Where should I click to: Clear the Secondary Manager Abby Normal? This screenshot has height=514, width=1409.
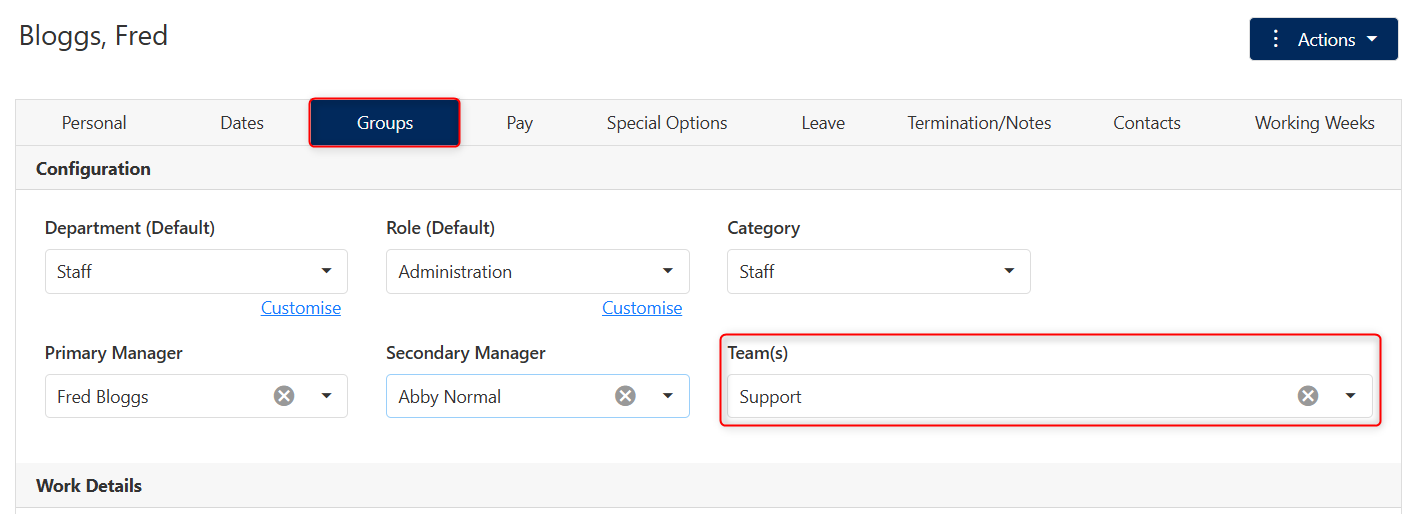pos(625,396)
